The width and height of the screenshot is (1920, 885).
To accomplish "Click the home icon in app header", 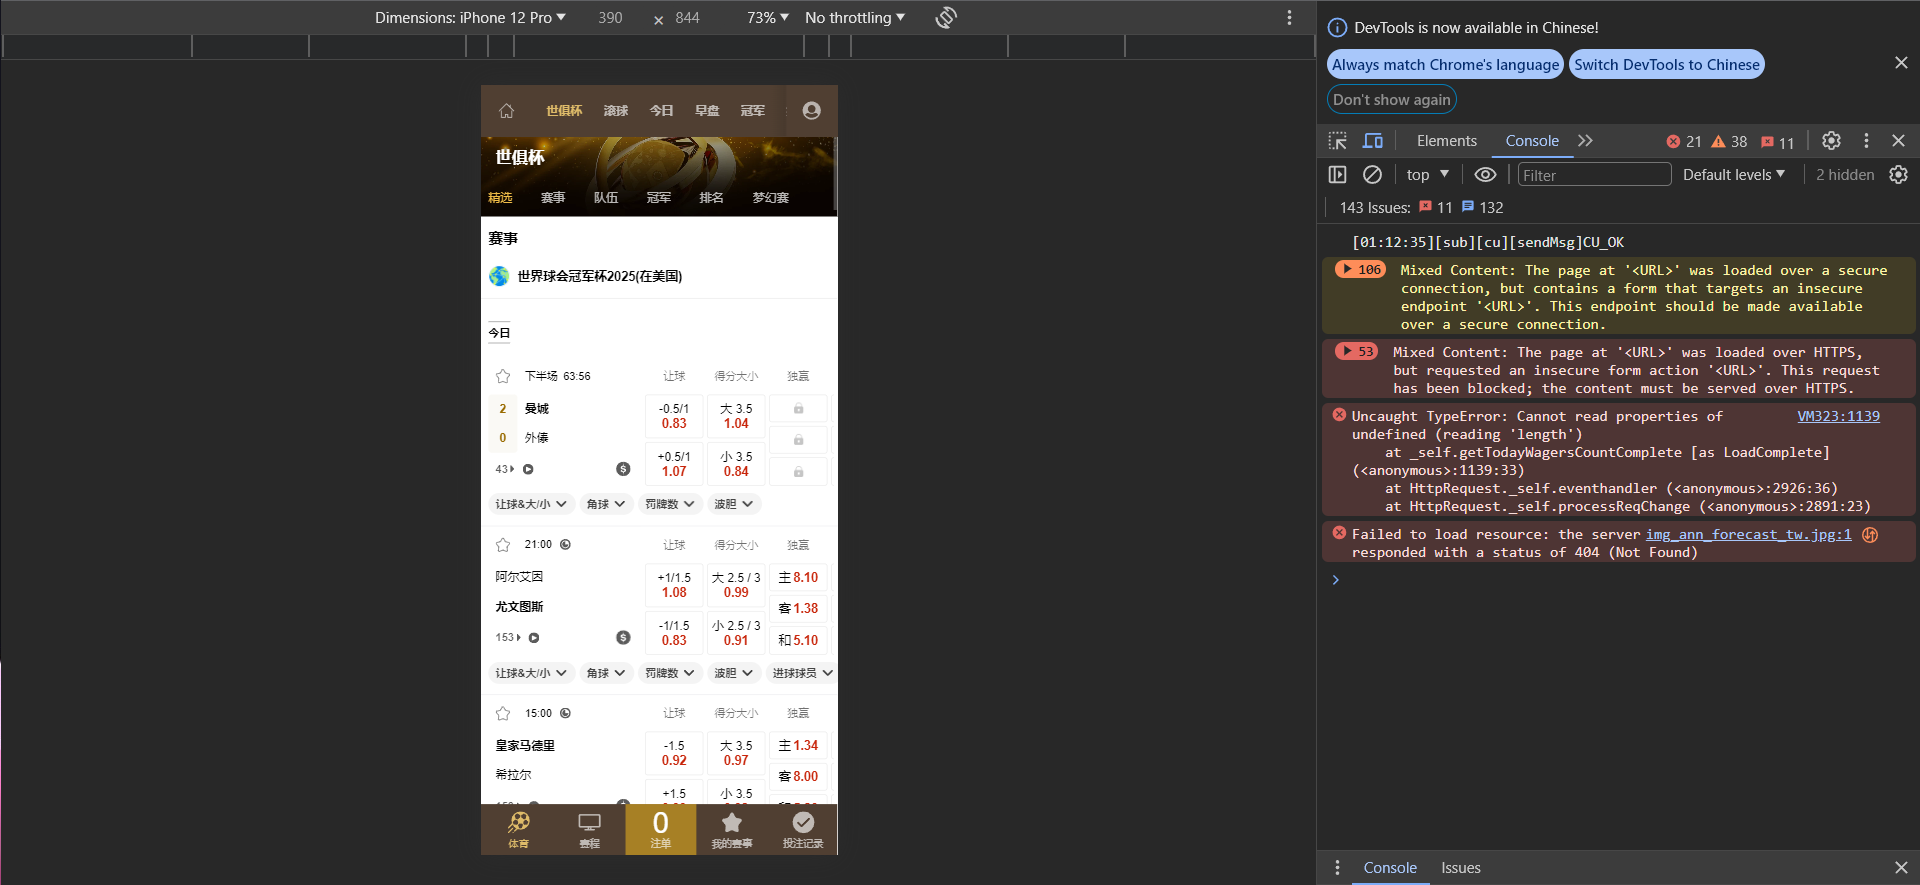I will click(x=506, y=111).
